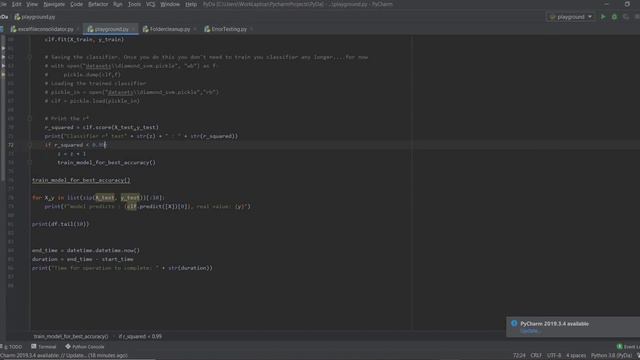Click the line and column indicator 72:24
The width and height of the screenshot is (640, 360).
(519, 356)
